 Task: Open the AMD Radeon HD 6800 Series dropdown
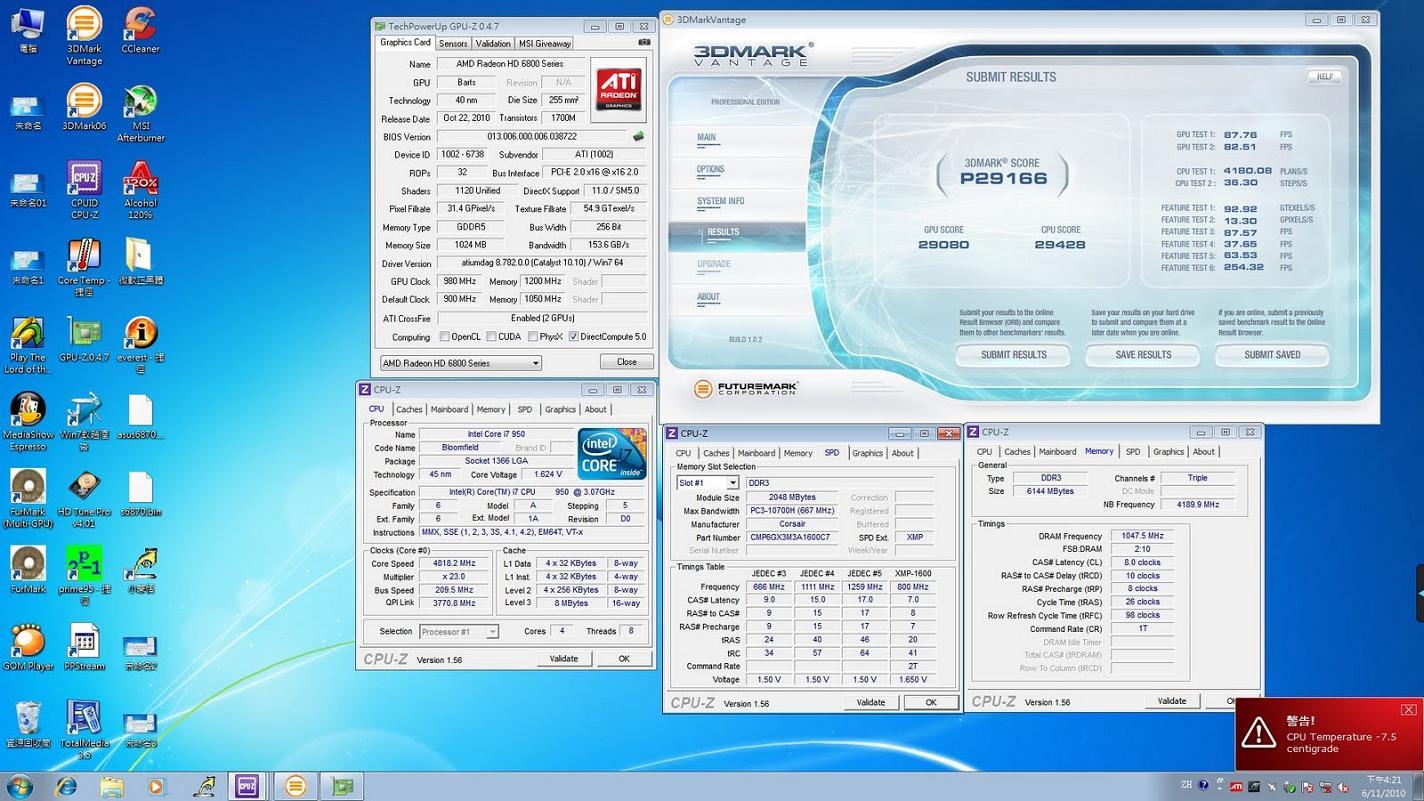pyautogui.click(x=461, y=363)
